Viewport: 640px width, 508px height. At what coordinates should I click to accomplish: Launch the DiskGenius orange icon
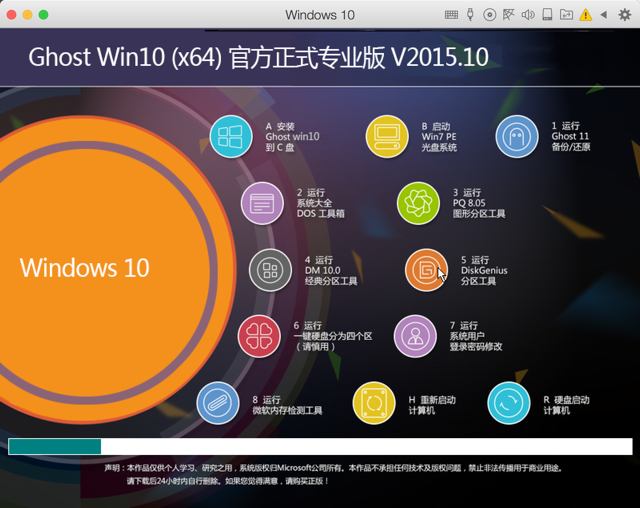click(426, 270)
